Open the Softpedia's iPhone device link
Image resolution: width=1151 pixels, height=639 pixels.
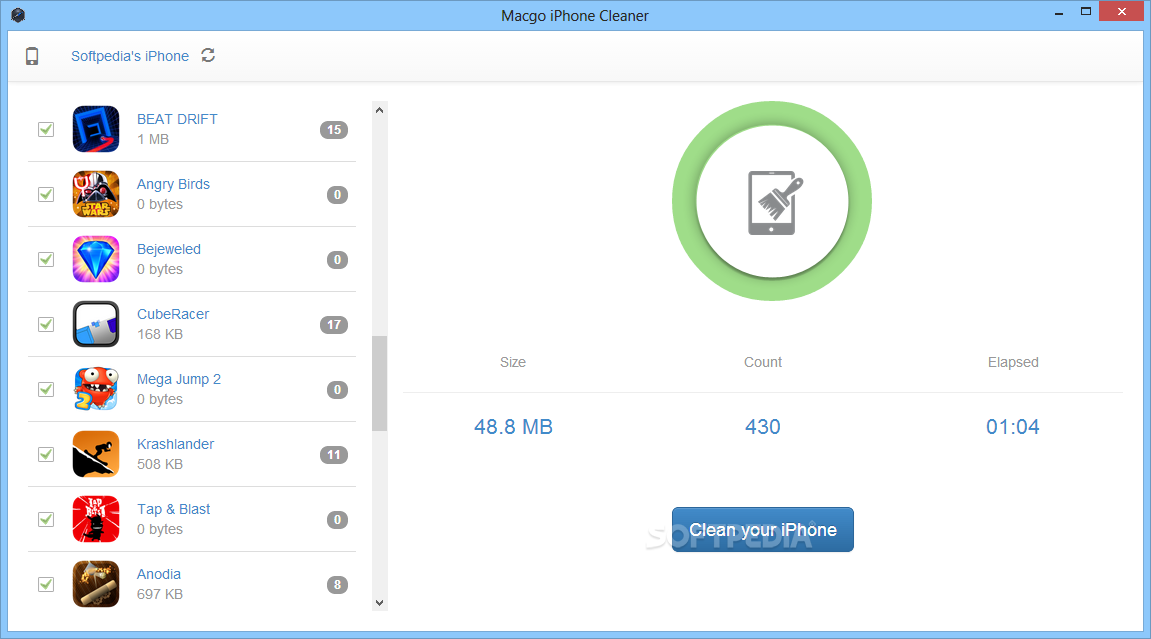130,56
